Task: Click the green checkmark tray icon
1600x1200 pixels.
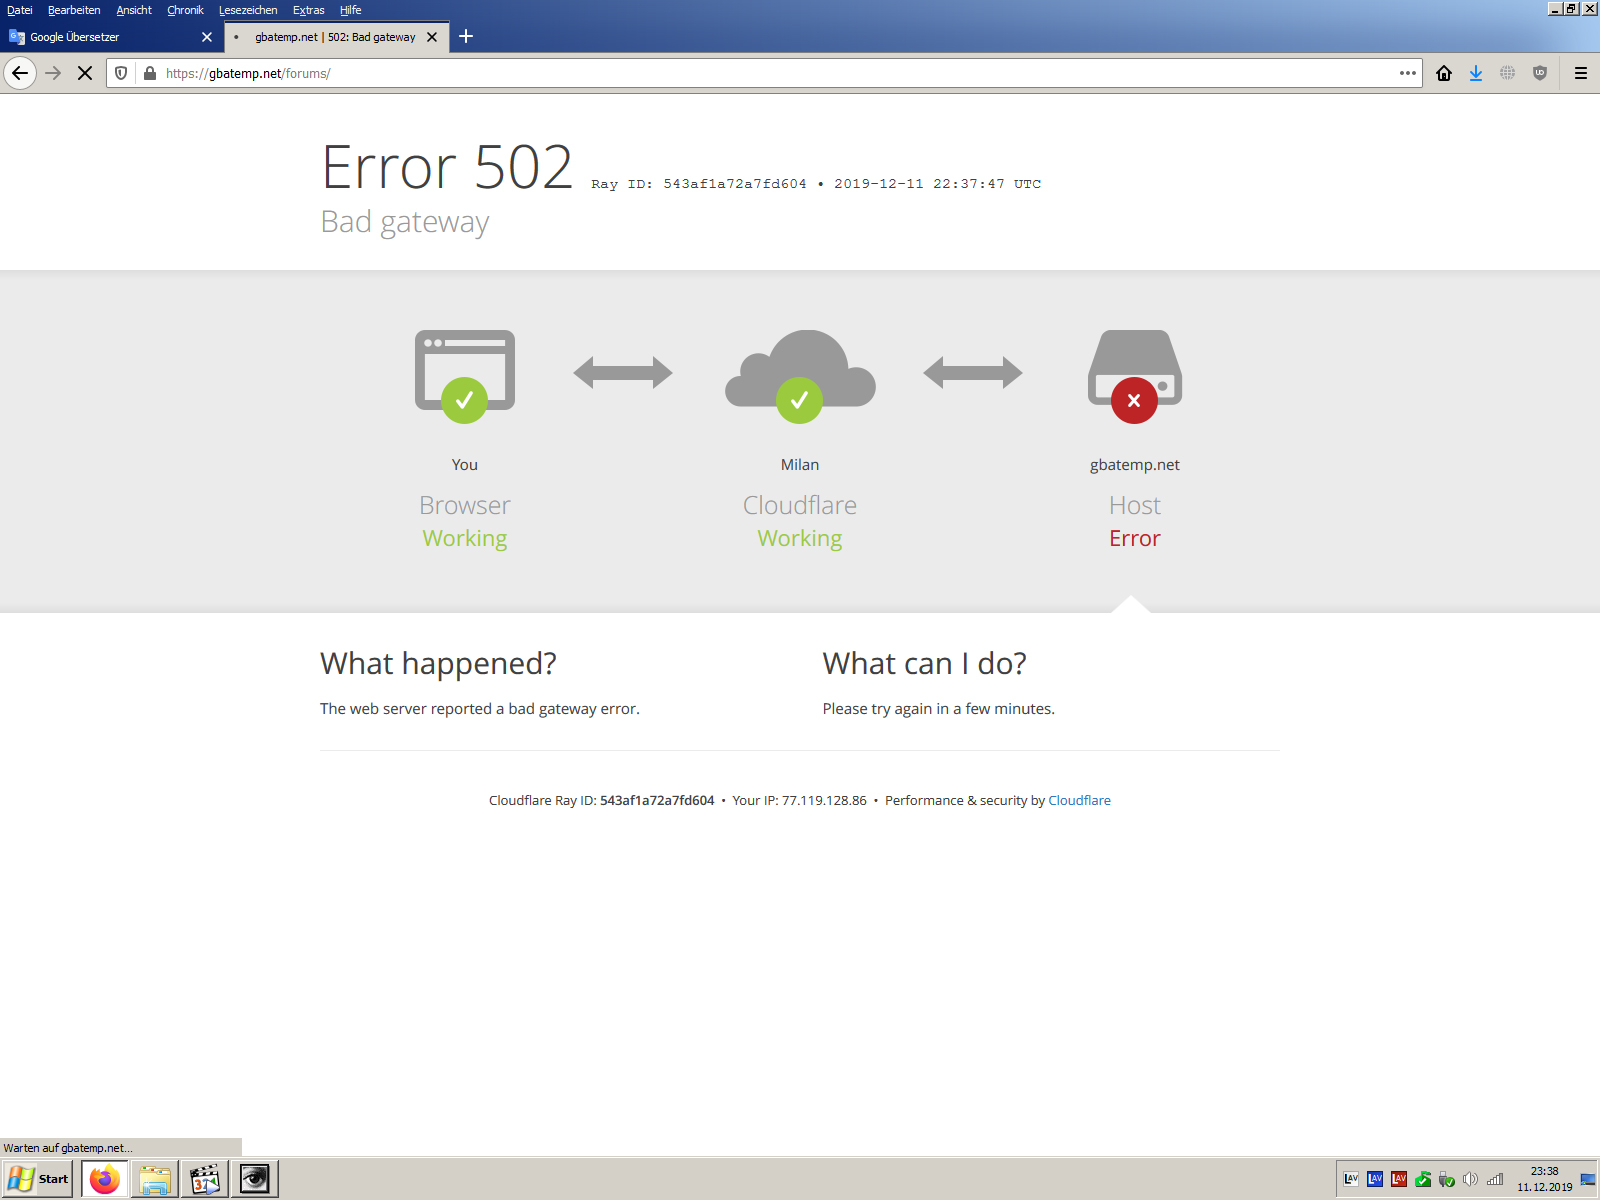Action: tap(1423, 1179)
